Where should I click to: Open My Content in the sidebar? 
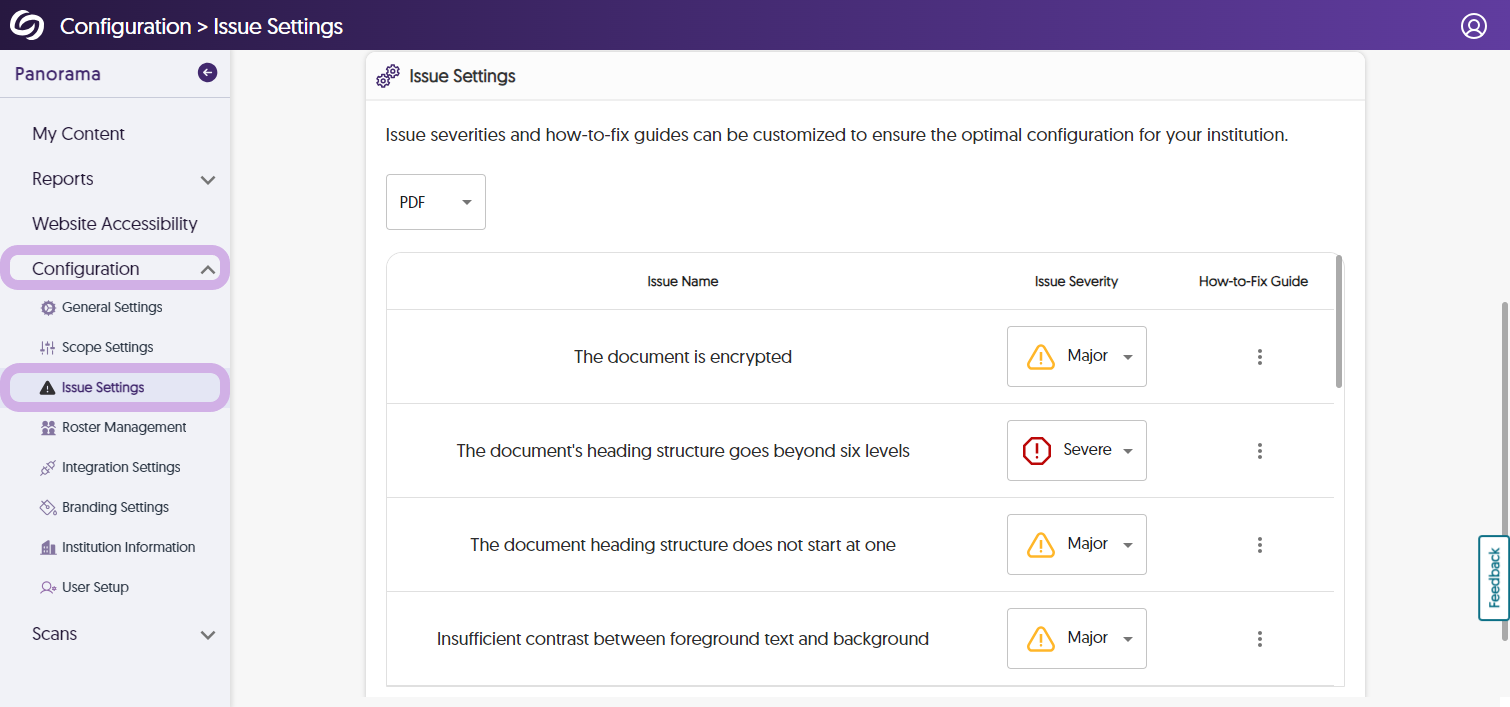click(78, 134)
